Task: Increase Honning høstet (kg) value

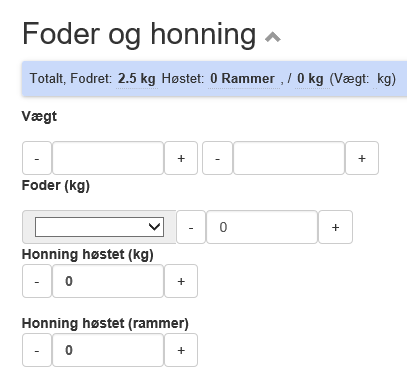Action: pos(181,281)
